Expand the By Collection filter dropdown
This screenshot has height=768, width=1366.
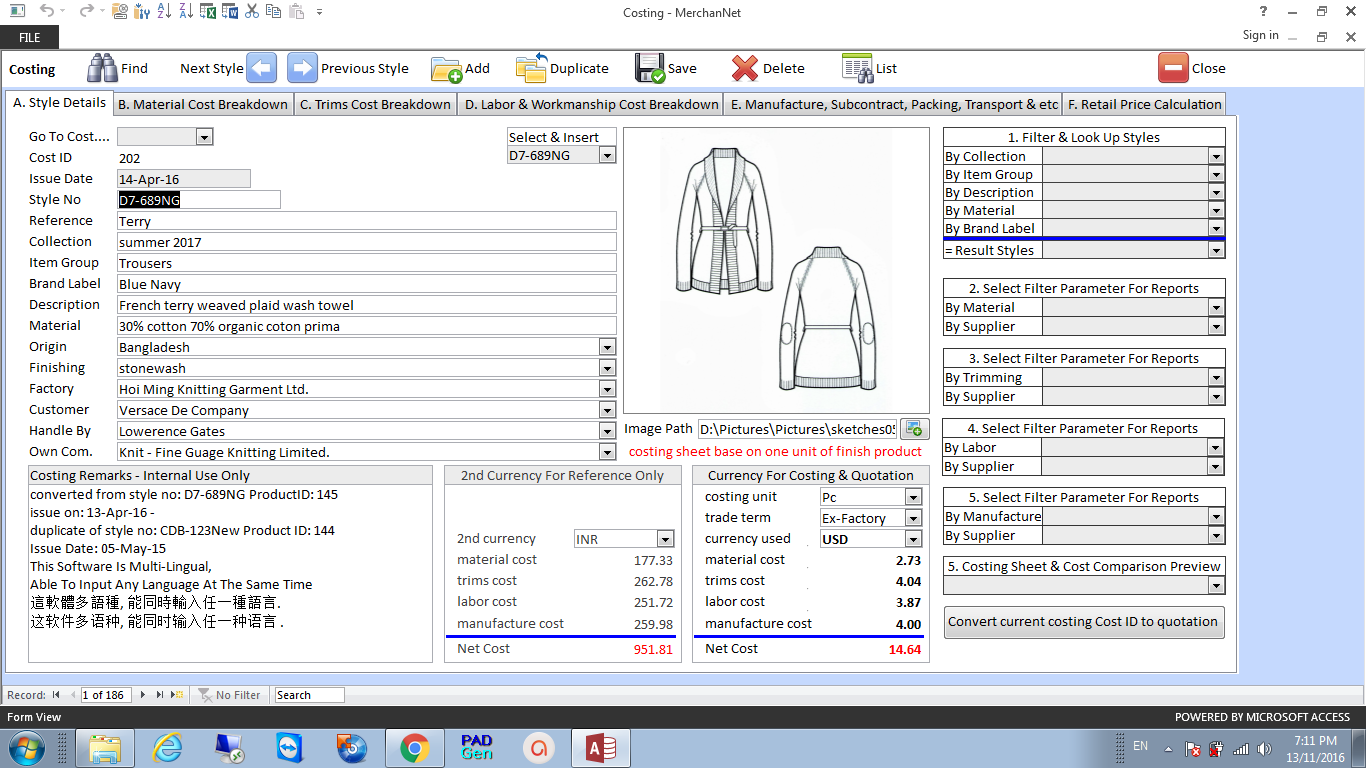pyautogui.click(x=1216, y=157)
